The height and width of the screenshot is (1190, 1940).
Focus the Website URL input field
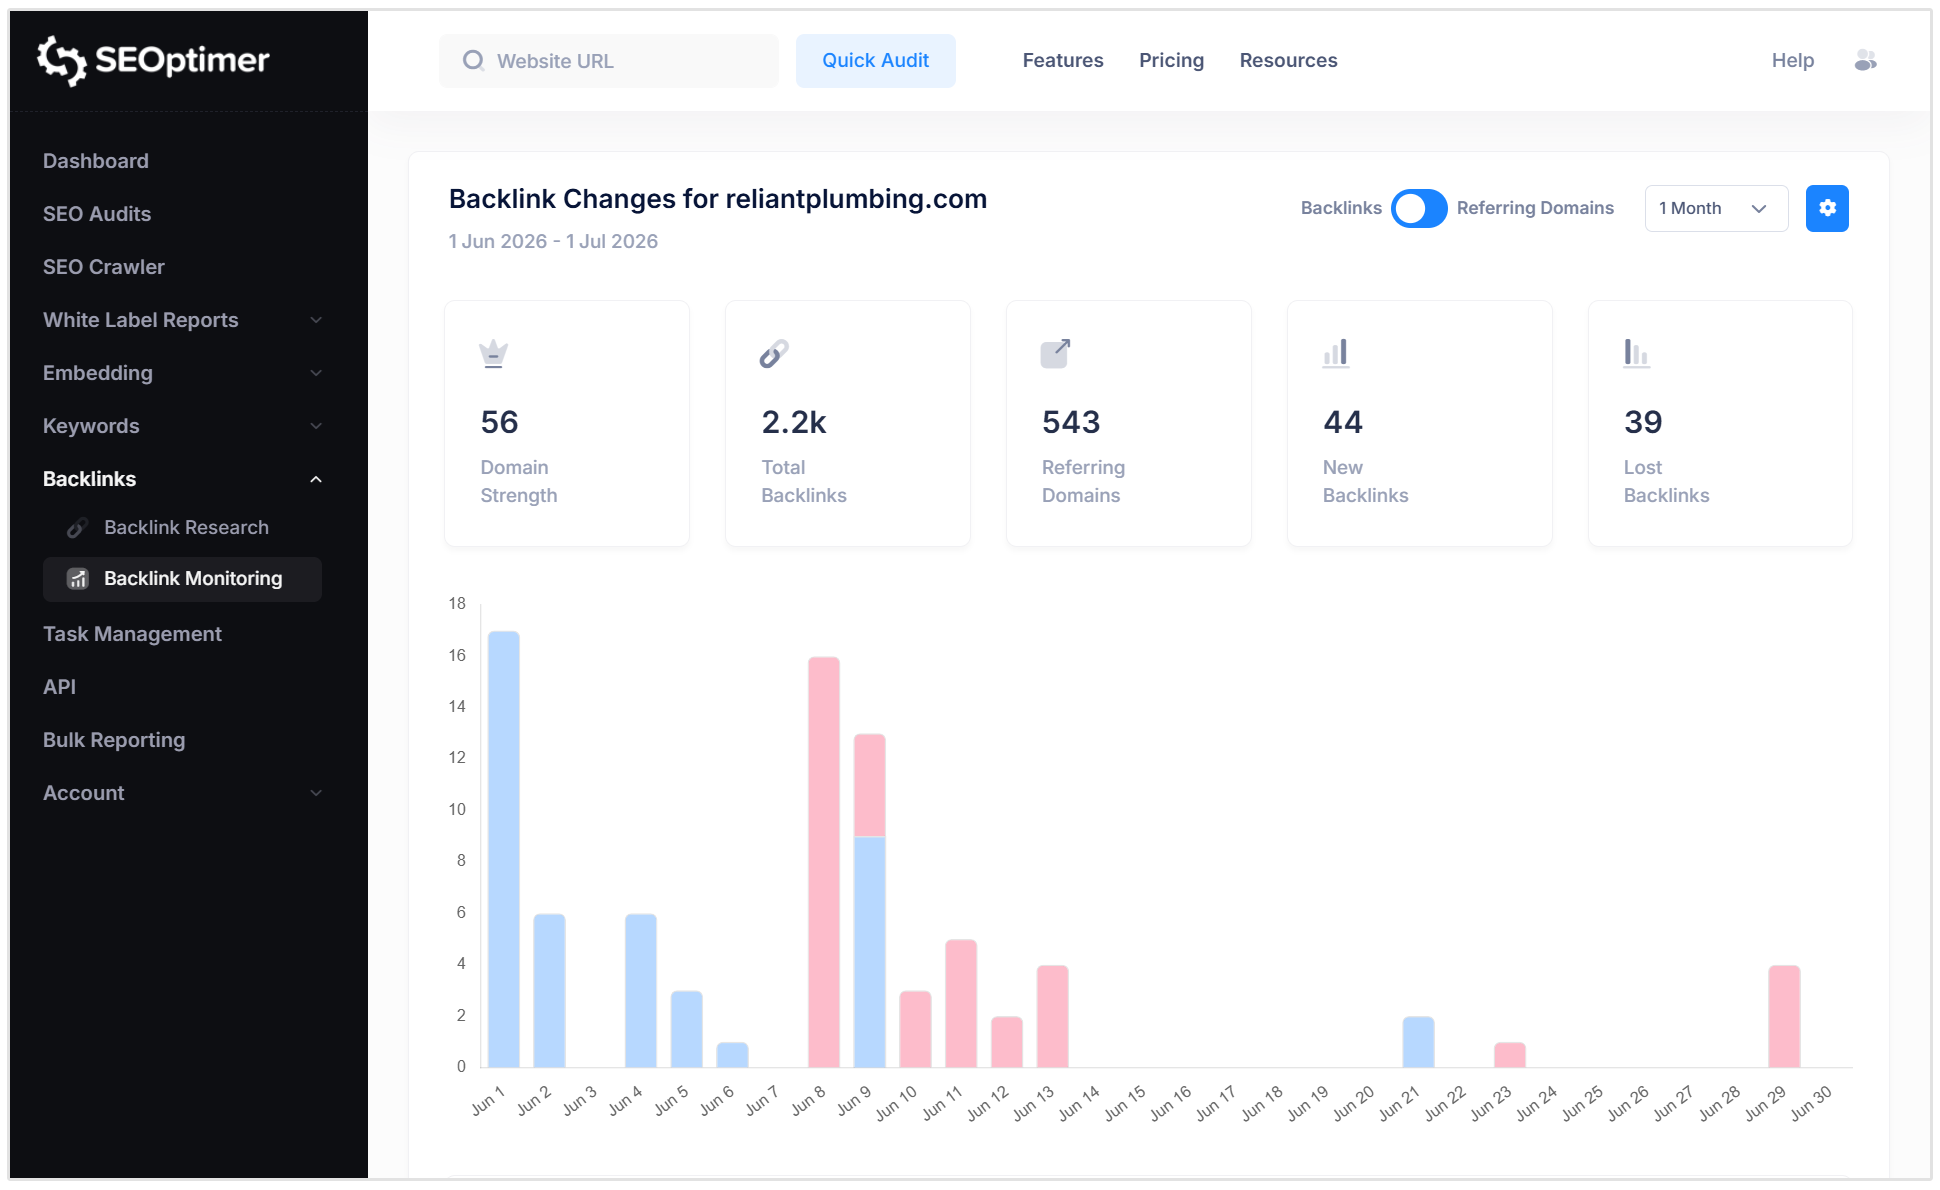pos(609,61)
